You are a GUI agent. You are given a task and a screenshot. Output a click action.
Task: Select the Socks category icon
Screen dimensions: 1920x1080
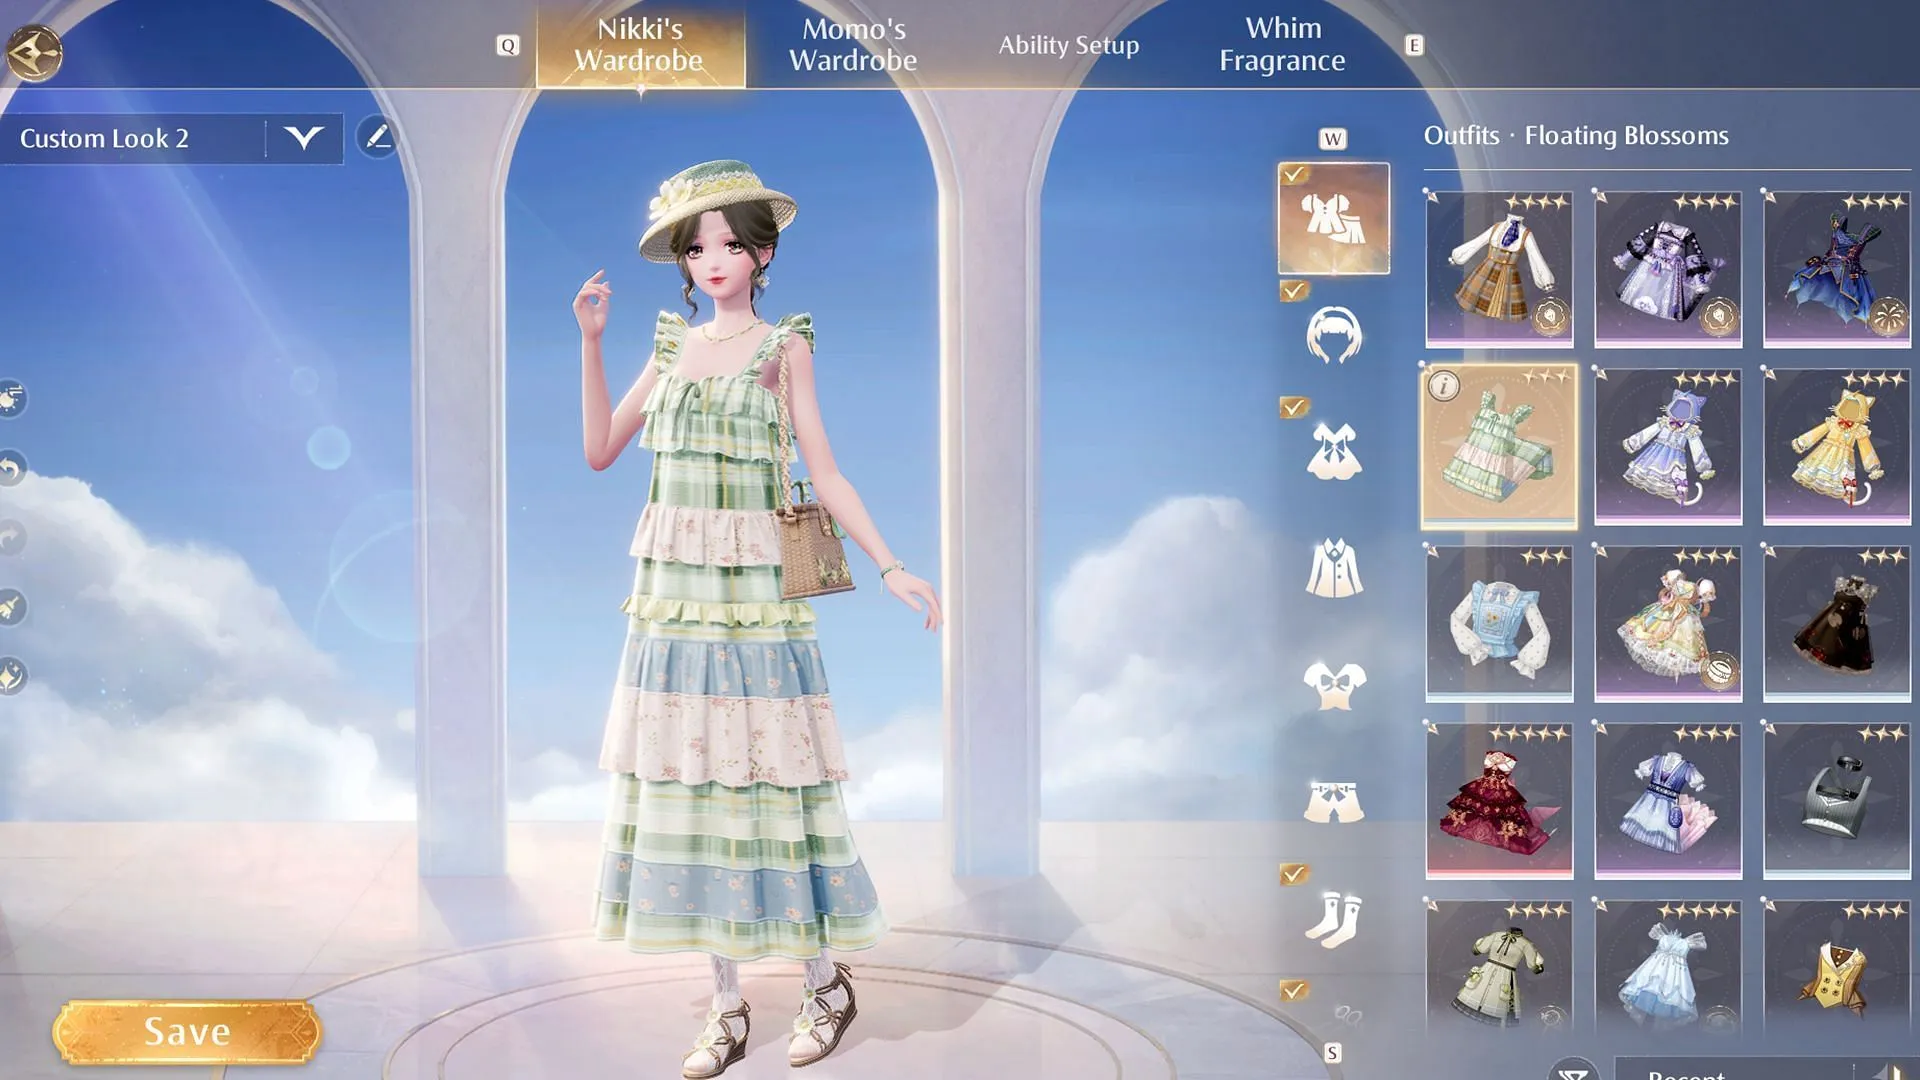(x=1334, y=919)
